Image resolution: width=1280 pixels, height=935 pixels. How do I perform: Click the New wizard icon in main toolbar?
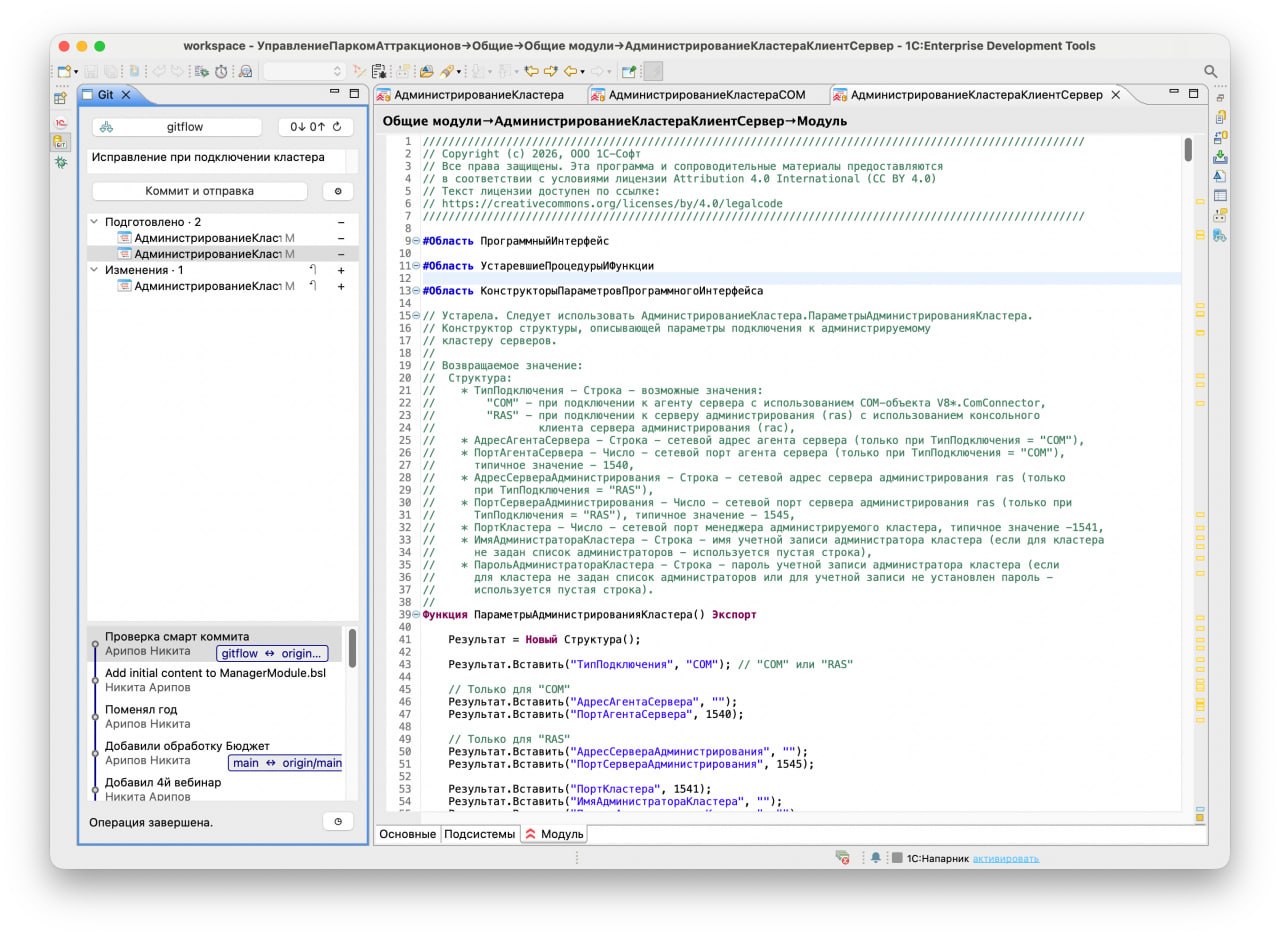pyautogui.click(x=65, y=71)
